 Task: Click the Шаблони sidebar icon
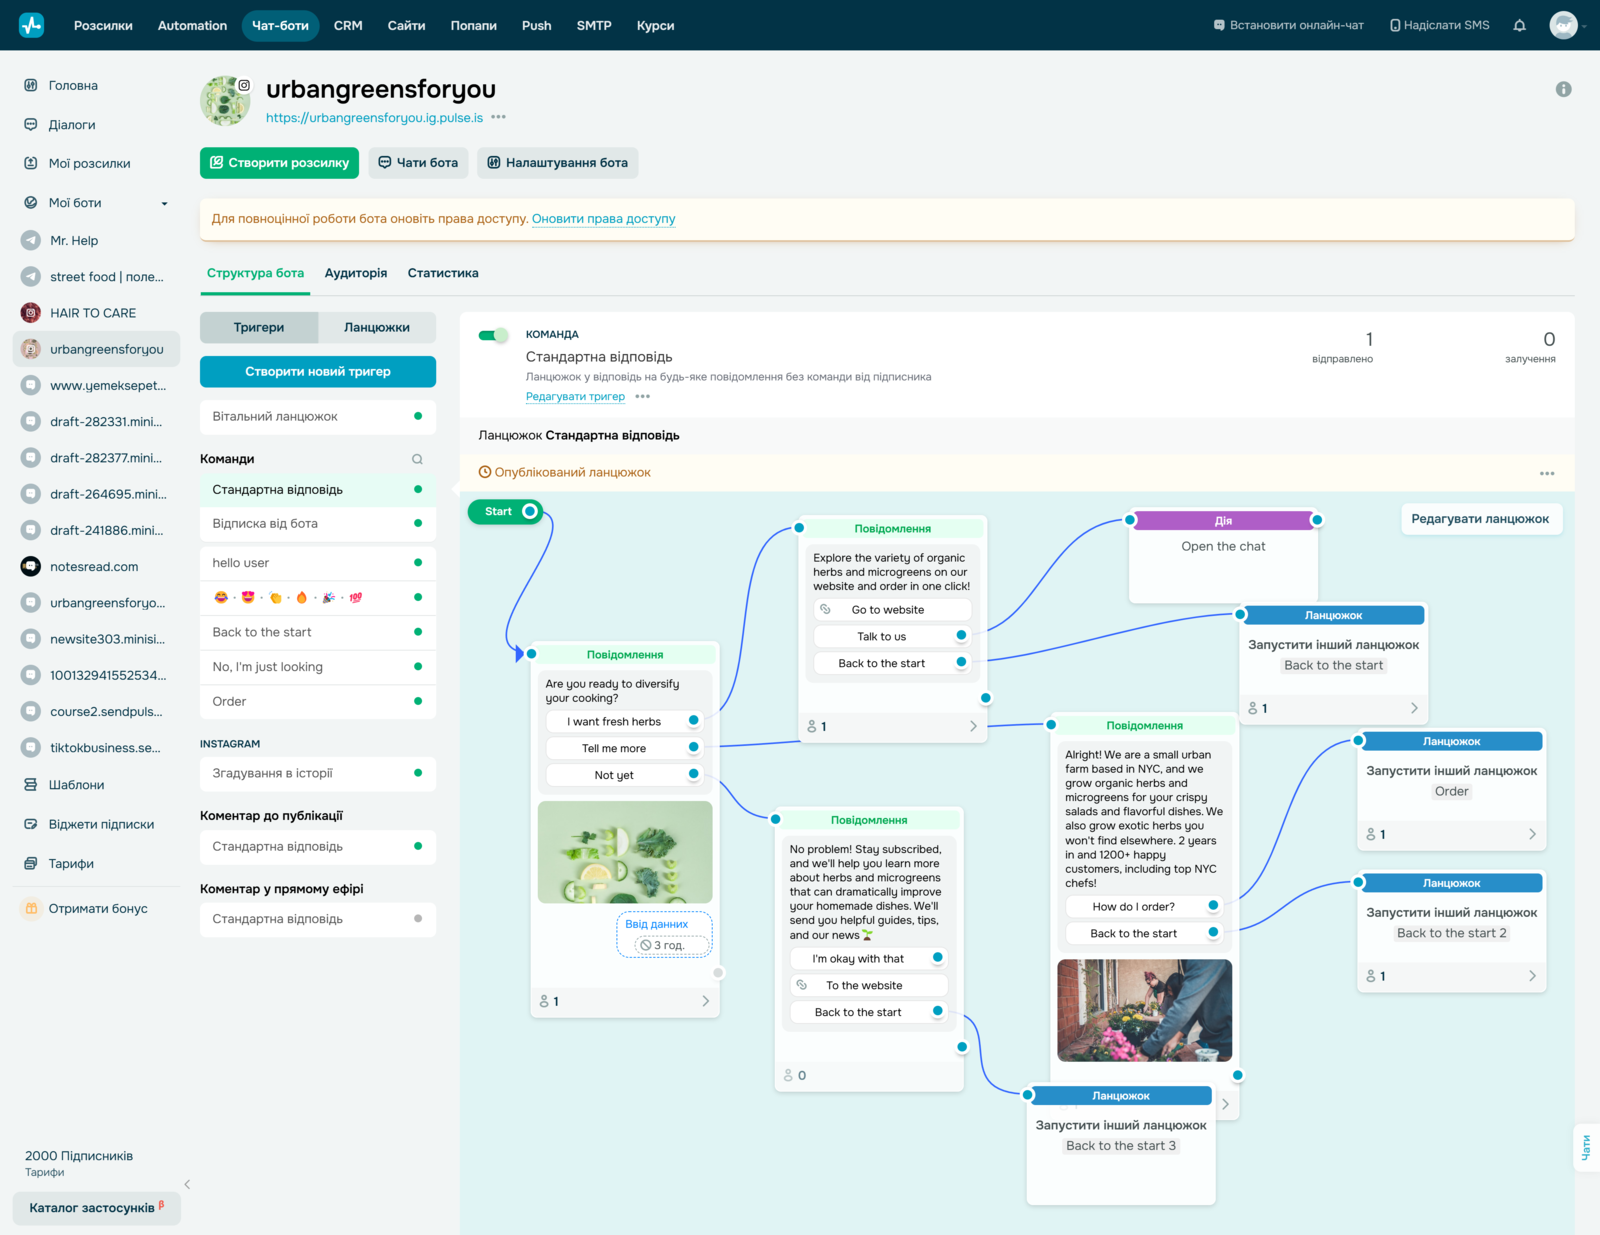tap(31, 785)
